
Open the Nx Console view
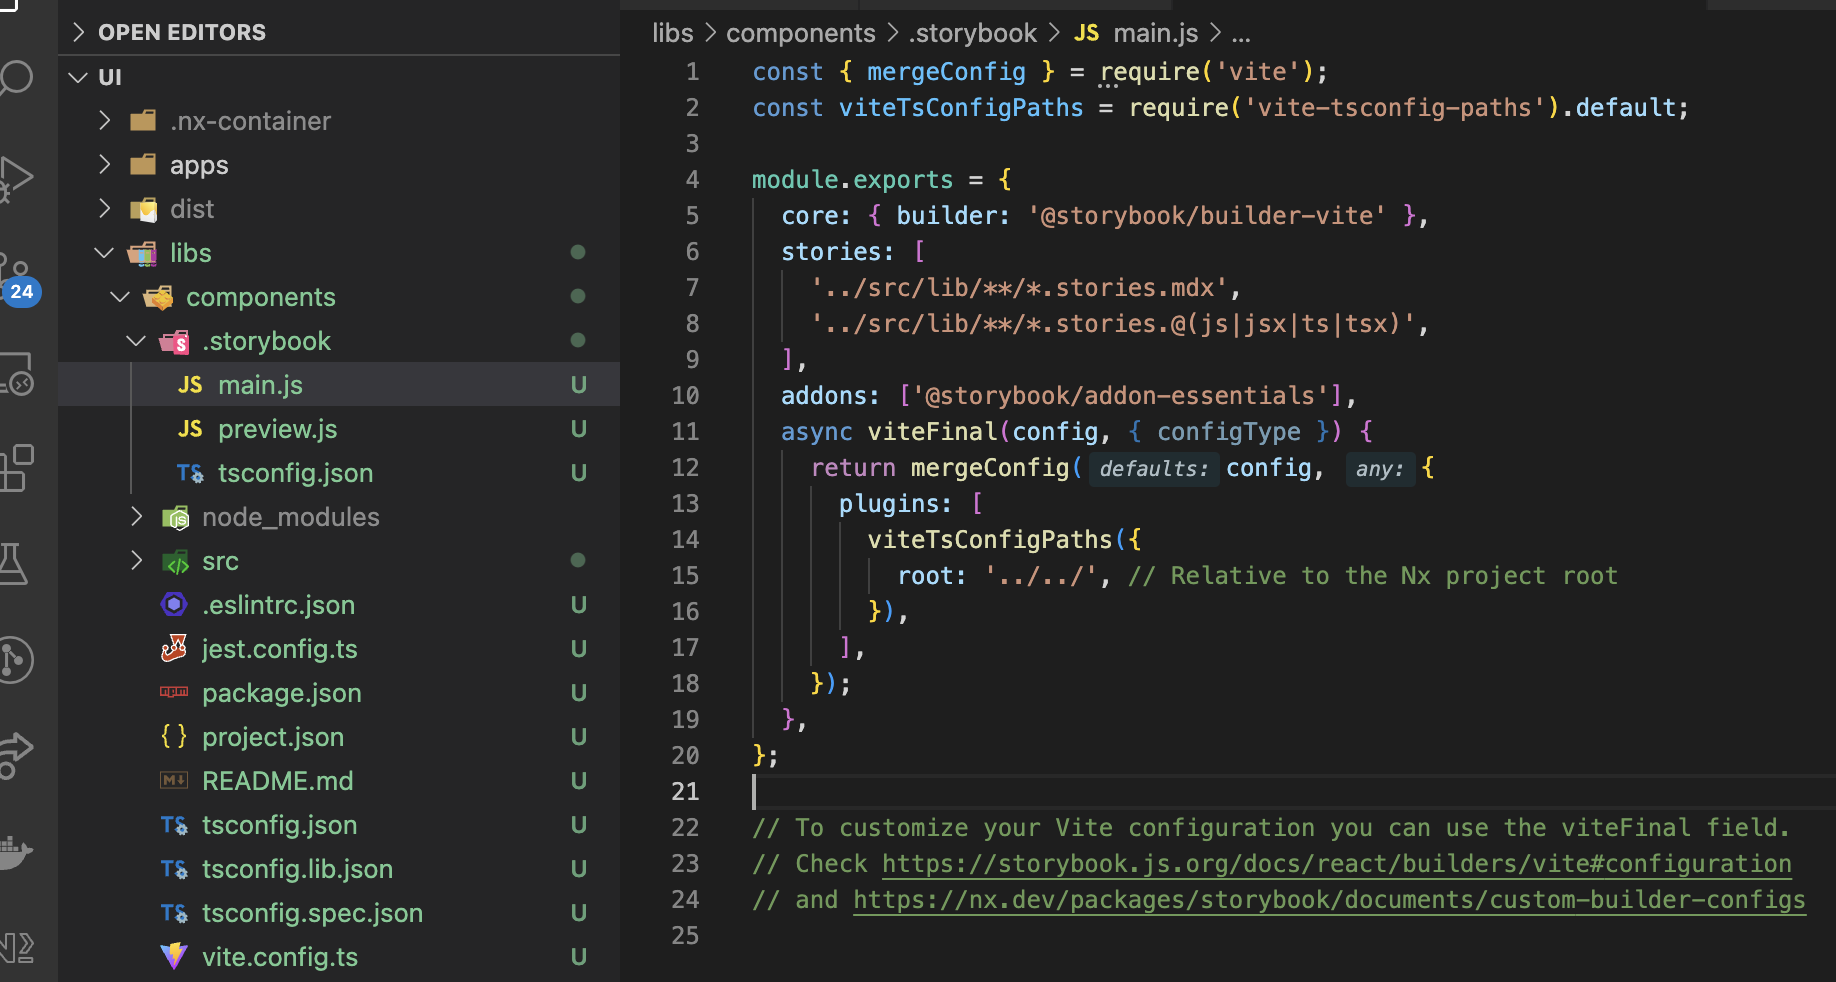pos(18,948)
